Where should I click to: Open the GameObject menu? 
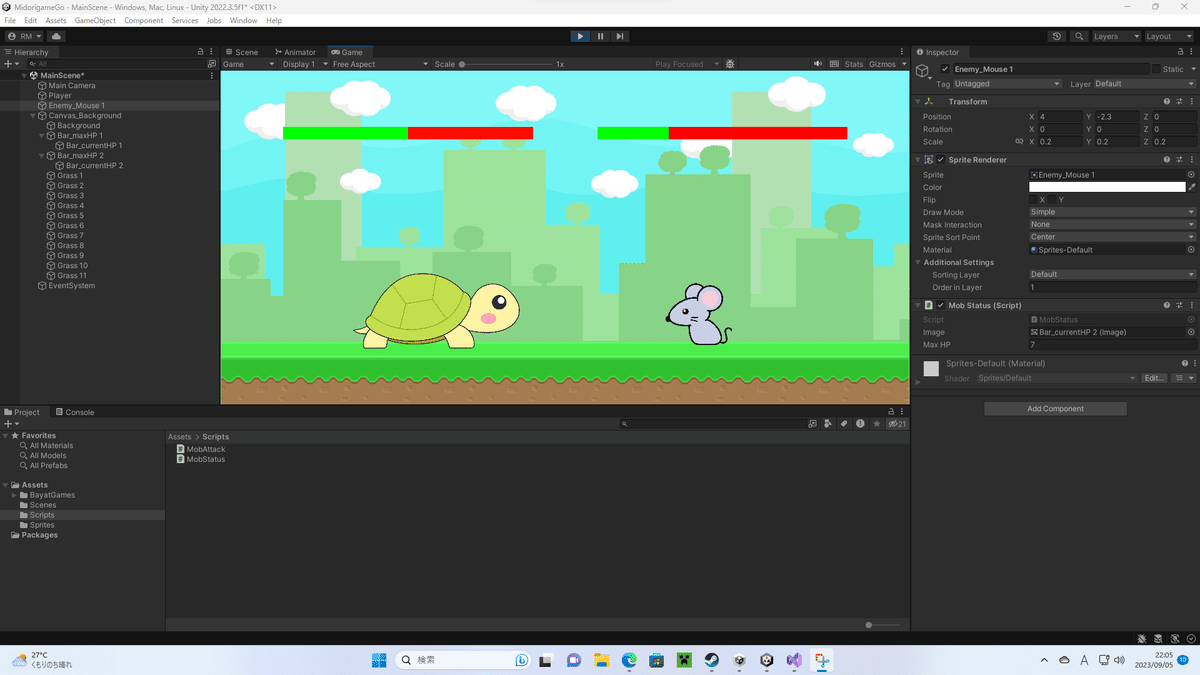click(x=94, y=19)
